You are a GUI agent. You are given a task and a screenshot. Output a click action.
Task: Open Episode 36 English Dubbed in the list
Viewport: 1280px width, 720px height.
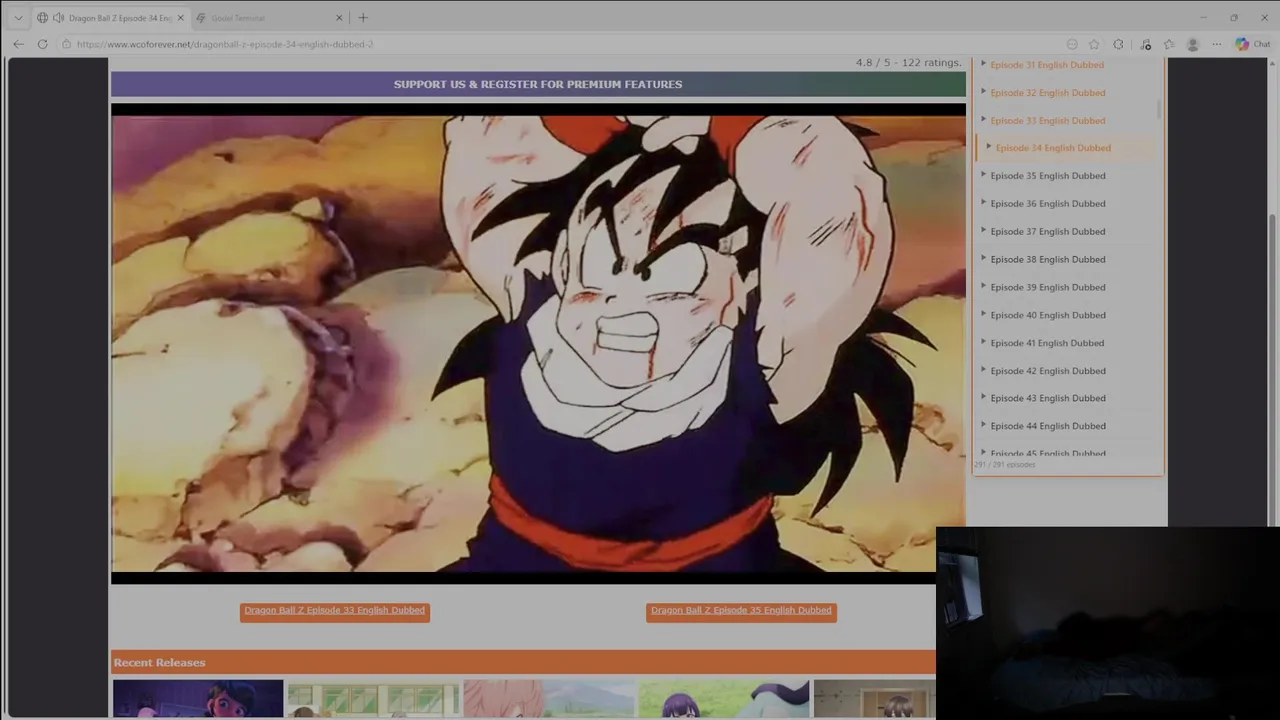point(1047,204)
